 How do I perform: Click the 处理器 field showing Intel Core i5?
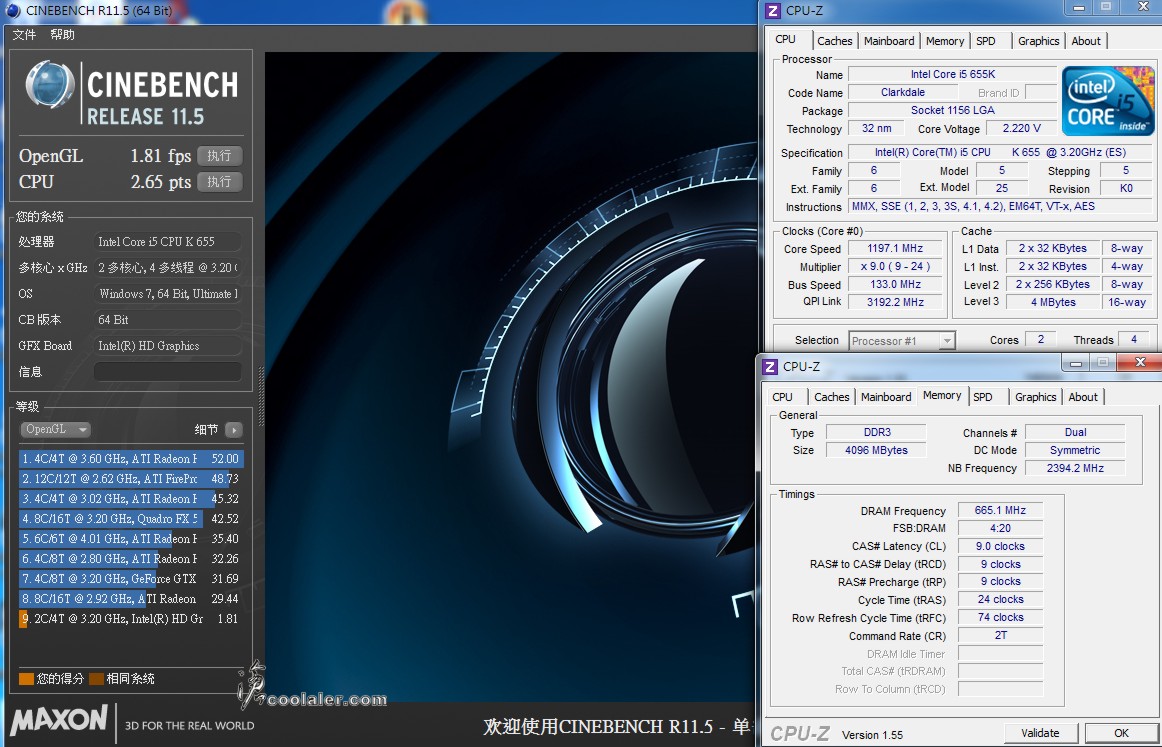coord(167,242)
